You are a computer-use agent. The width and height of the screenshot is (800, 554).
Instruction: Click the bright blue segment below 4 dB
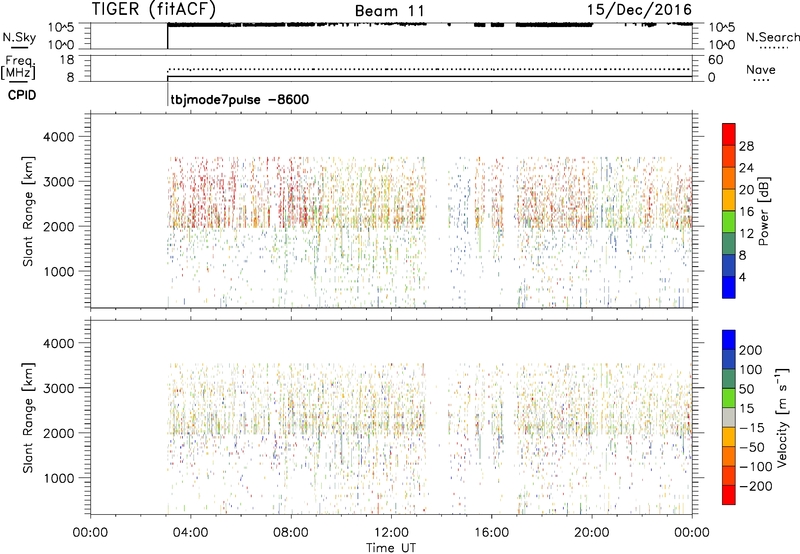click(729, 287)
